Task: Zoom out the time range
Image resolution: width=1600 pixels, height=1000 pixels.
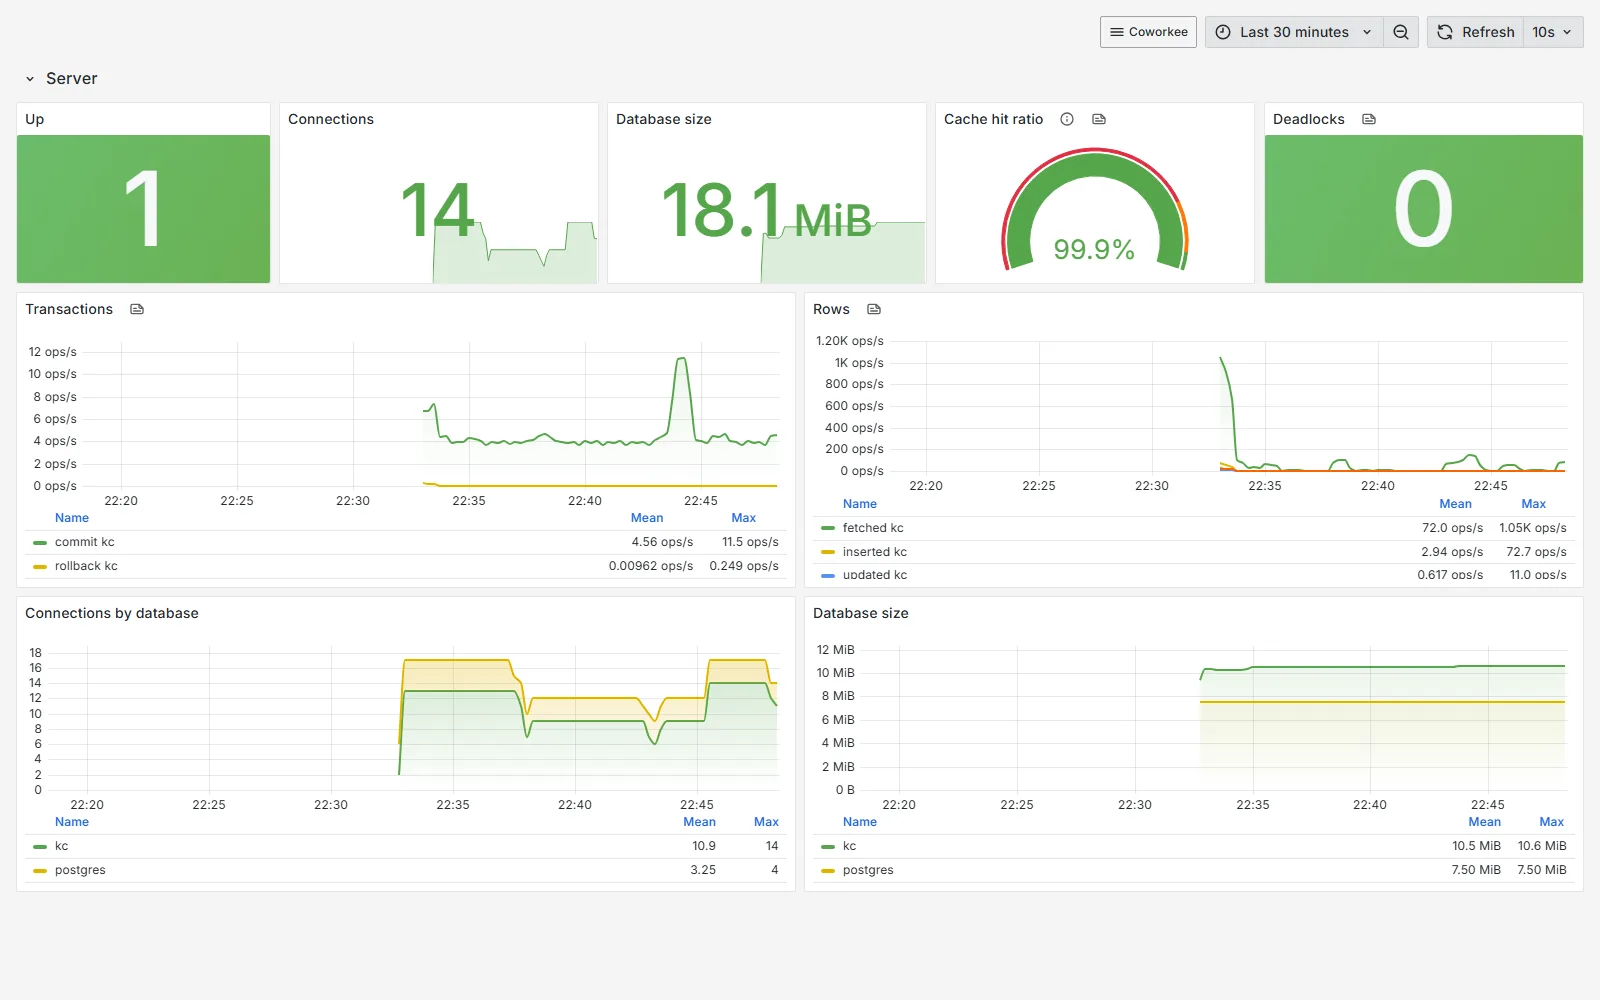Action: 1401,32
